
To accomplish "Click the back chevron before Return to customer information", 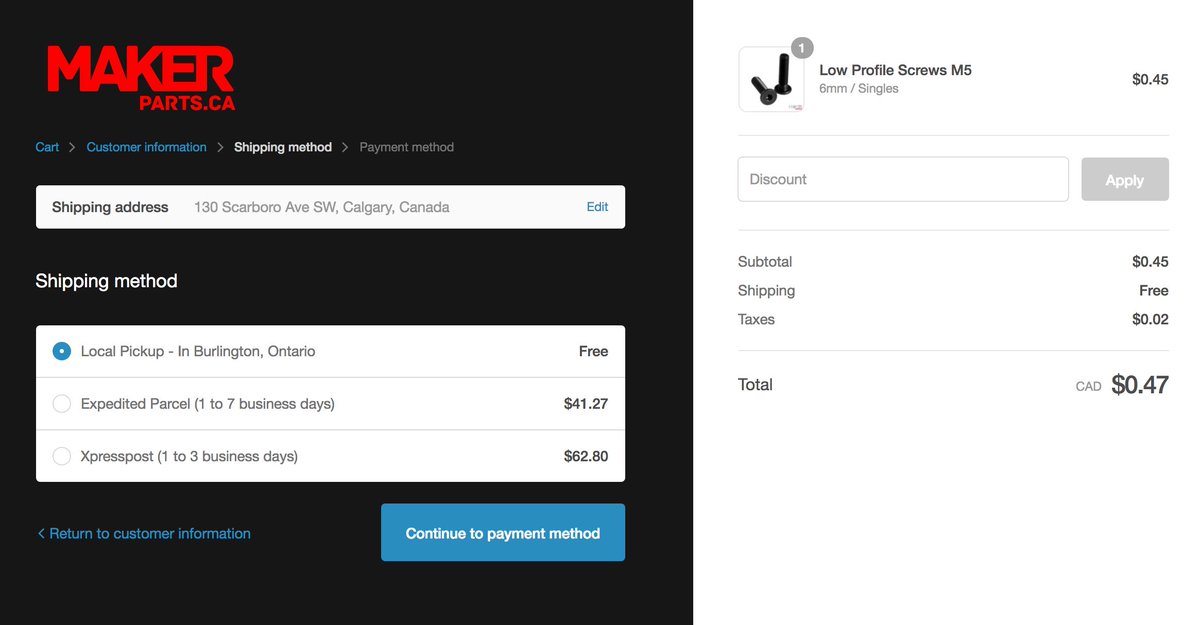I will [41, 534].
